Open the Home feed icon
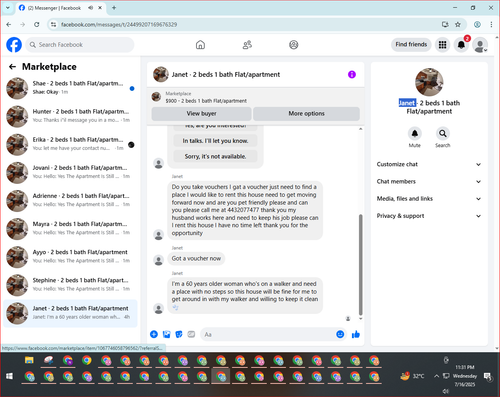Screen dimensions: 500x397 [x=200, y=45]
